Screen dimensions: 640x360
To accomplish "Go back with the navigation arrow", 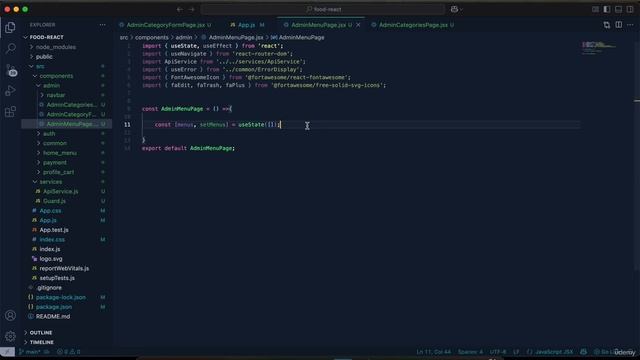I will (x=180, y=9).
